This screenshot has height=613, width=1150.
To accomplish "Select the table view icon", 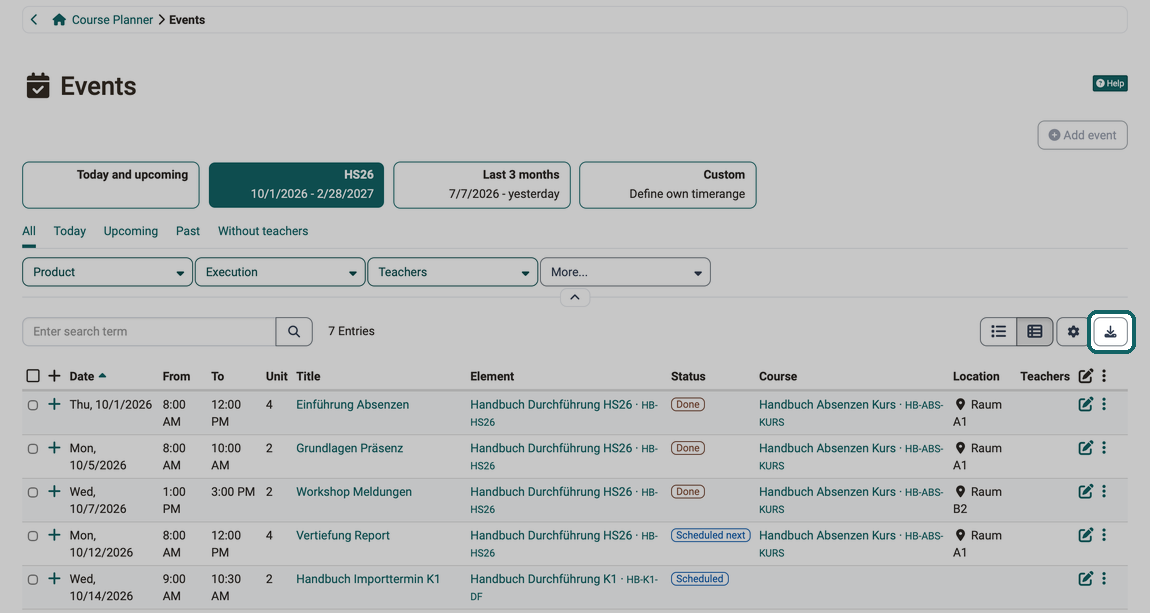I will (1035, 331).
